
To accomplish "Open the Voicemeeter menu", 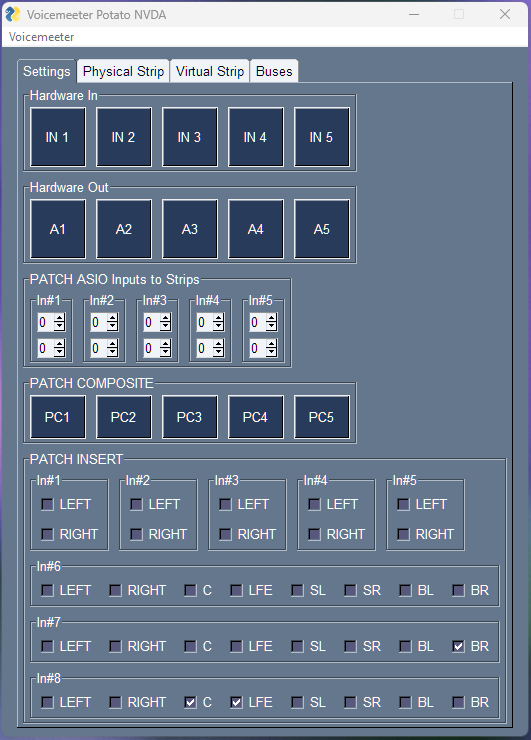I will tap(41, 37).
